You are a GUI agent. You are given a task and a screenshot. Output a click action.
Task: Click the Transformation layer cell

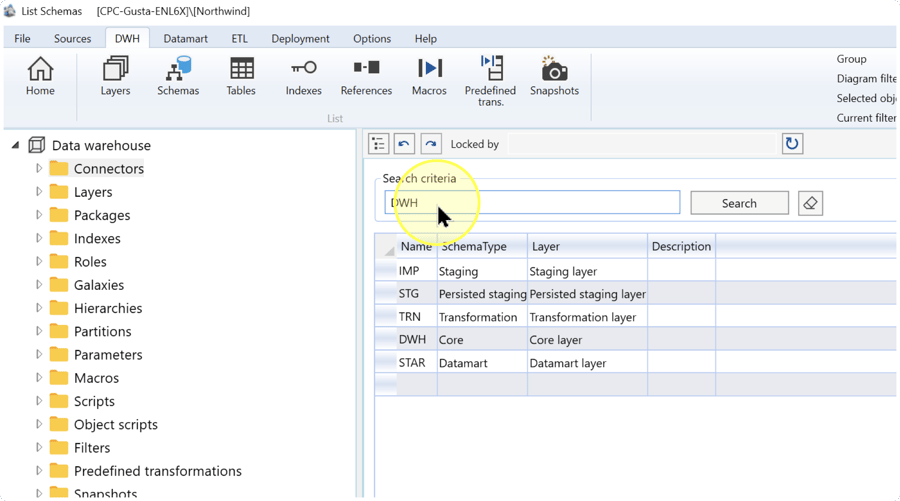pyautogui.click(x=587, y=317)
